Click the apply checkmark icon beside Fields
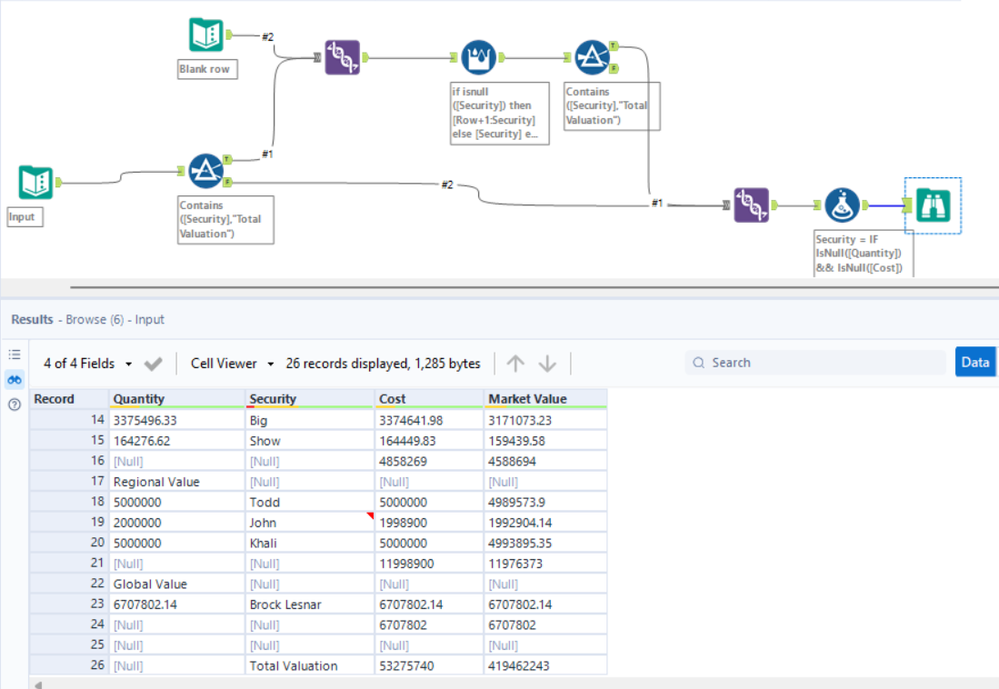Screen dimensions: 999x689 click(153, 364)
